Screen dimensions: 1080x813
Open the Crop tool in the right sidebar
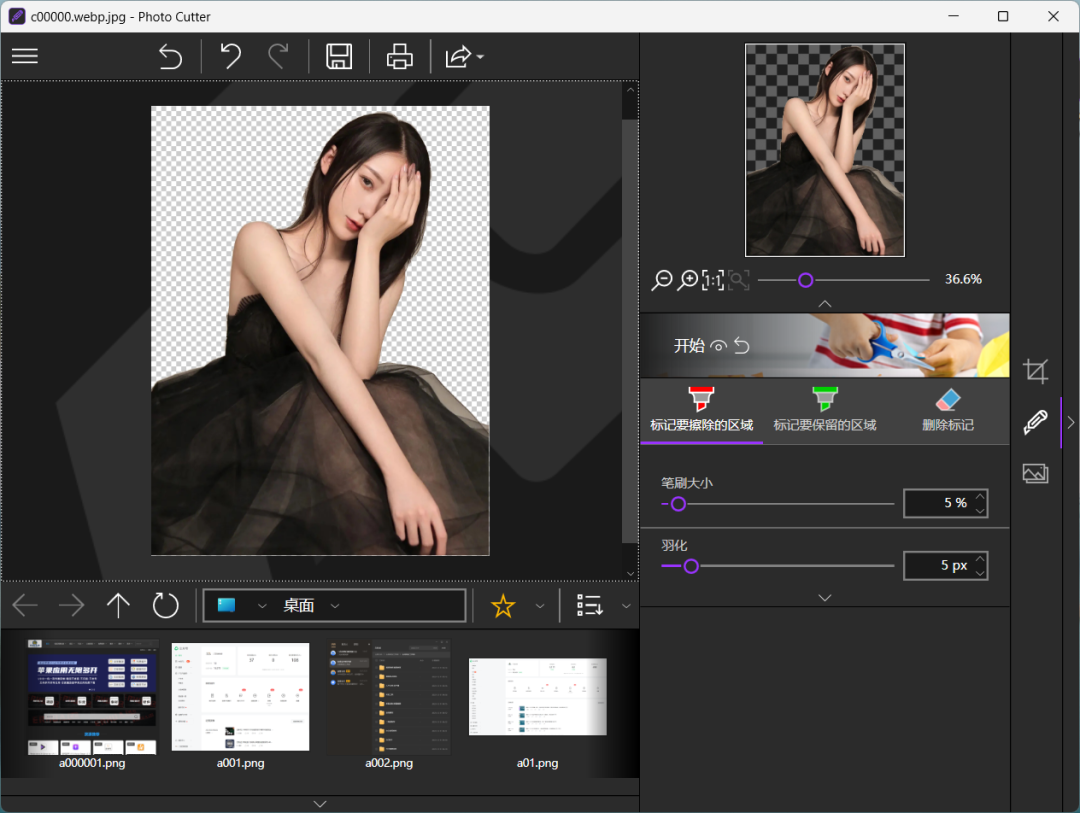1035,370
